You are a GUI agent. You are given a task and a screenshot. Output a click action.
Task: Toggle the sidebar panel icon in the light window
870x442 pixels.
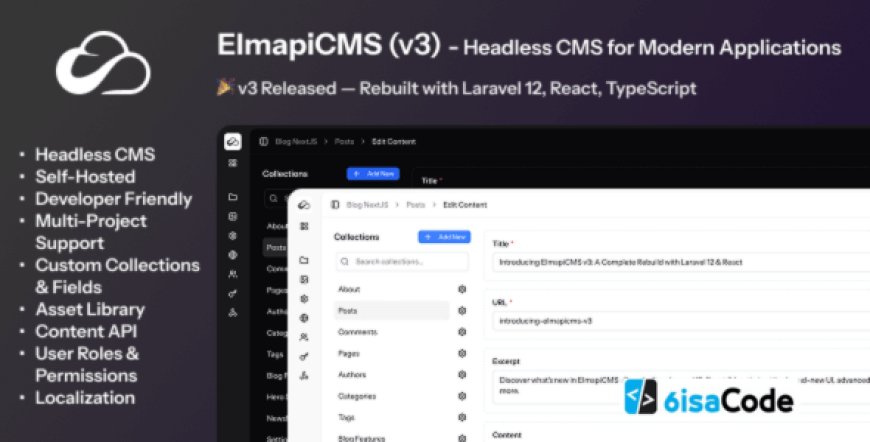point(335,205)
